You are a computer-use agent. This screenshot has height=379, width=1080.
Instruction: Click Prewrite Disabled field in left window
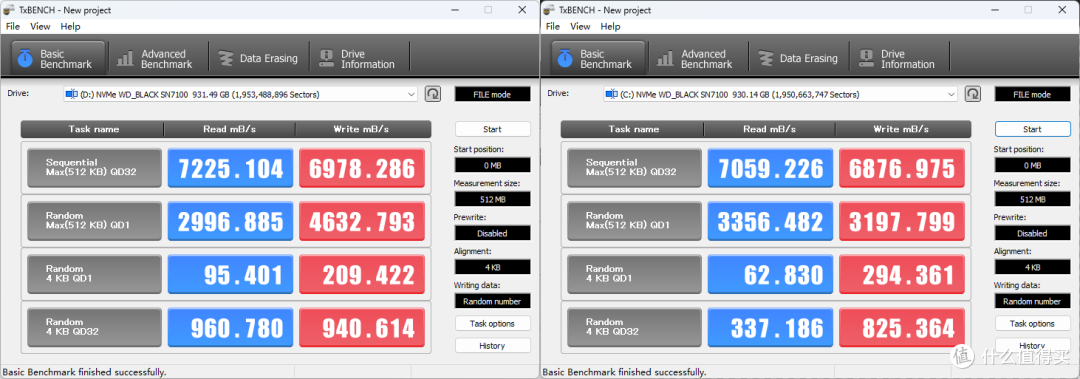492,233
